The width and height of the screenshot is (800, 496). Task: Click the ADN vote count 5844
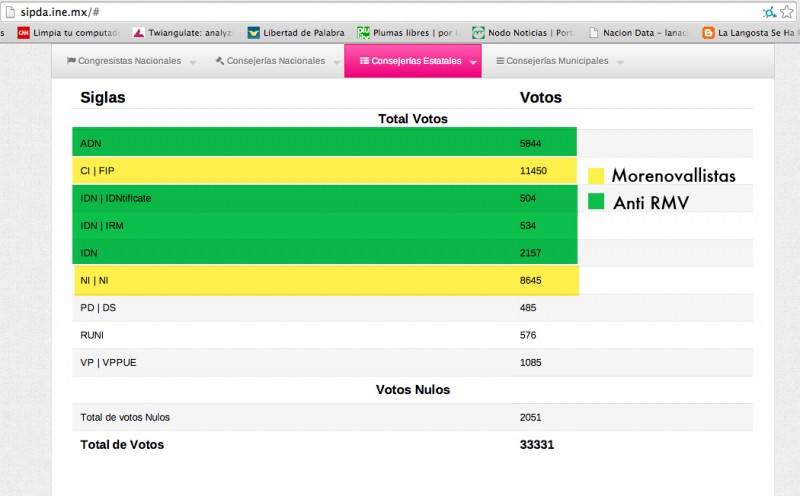530,143
